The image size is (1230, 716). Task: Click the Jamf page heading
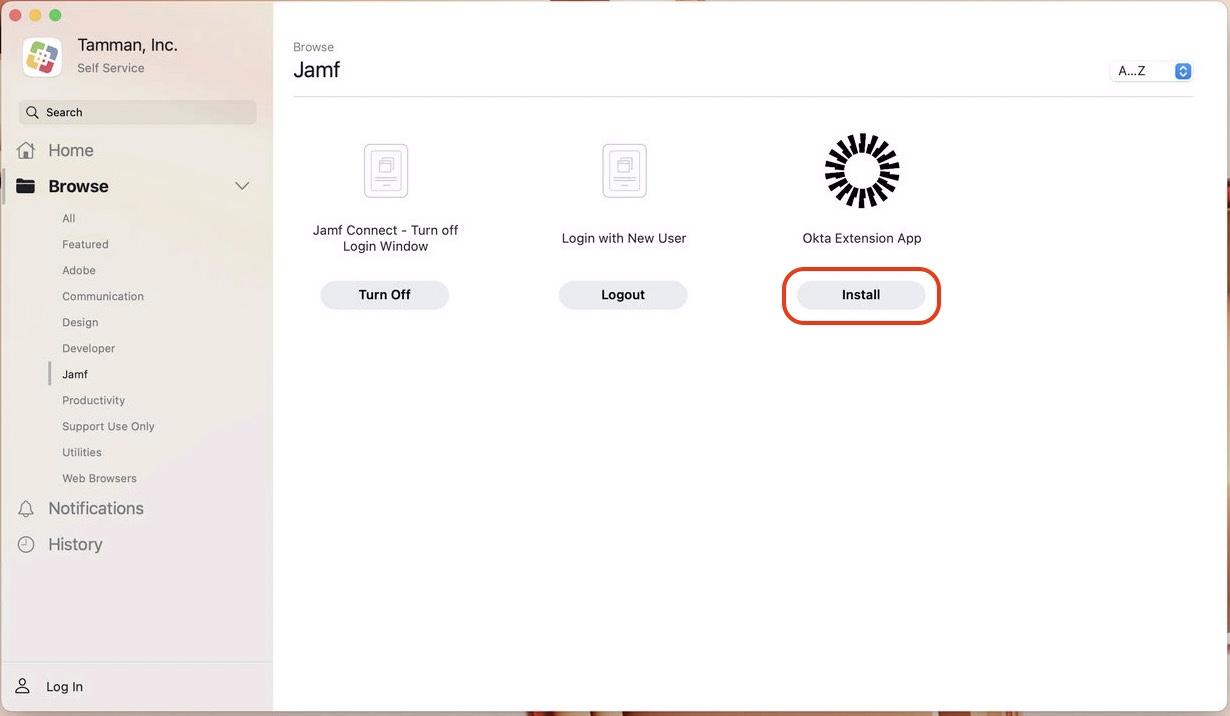(317, 70)
